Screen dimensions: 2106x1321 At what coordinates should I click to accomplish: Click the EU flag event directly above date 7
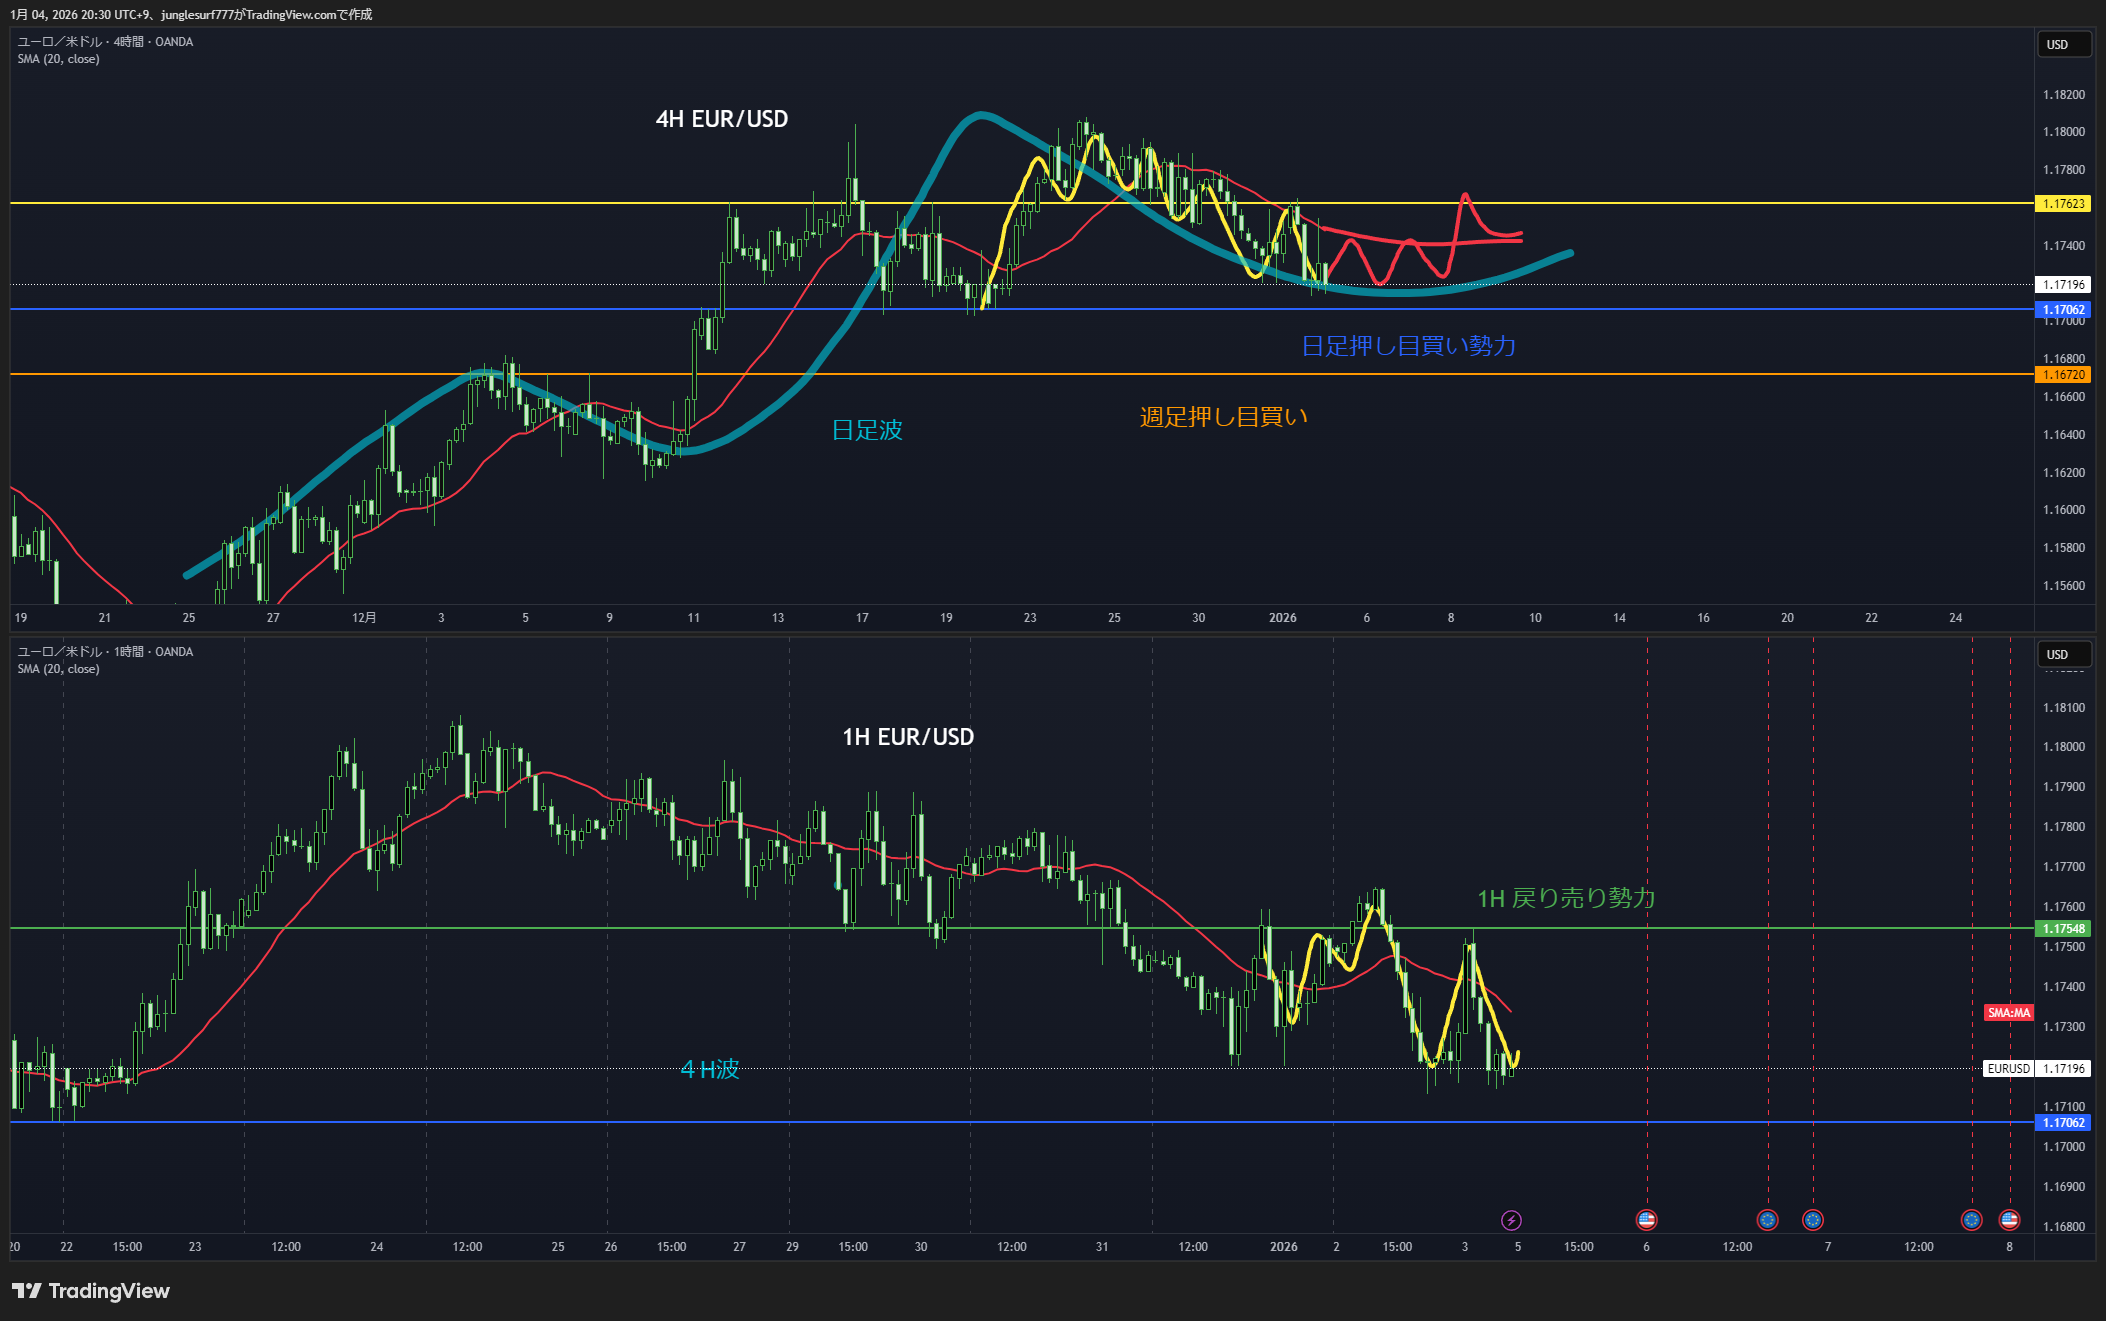coord(1812,1220)
